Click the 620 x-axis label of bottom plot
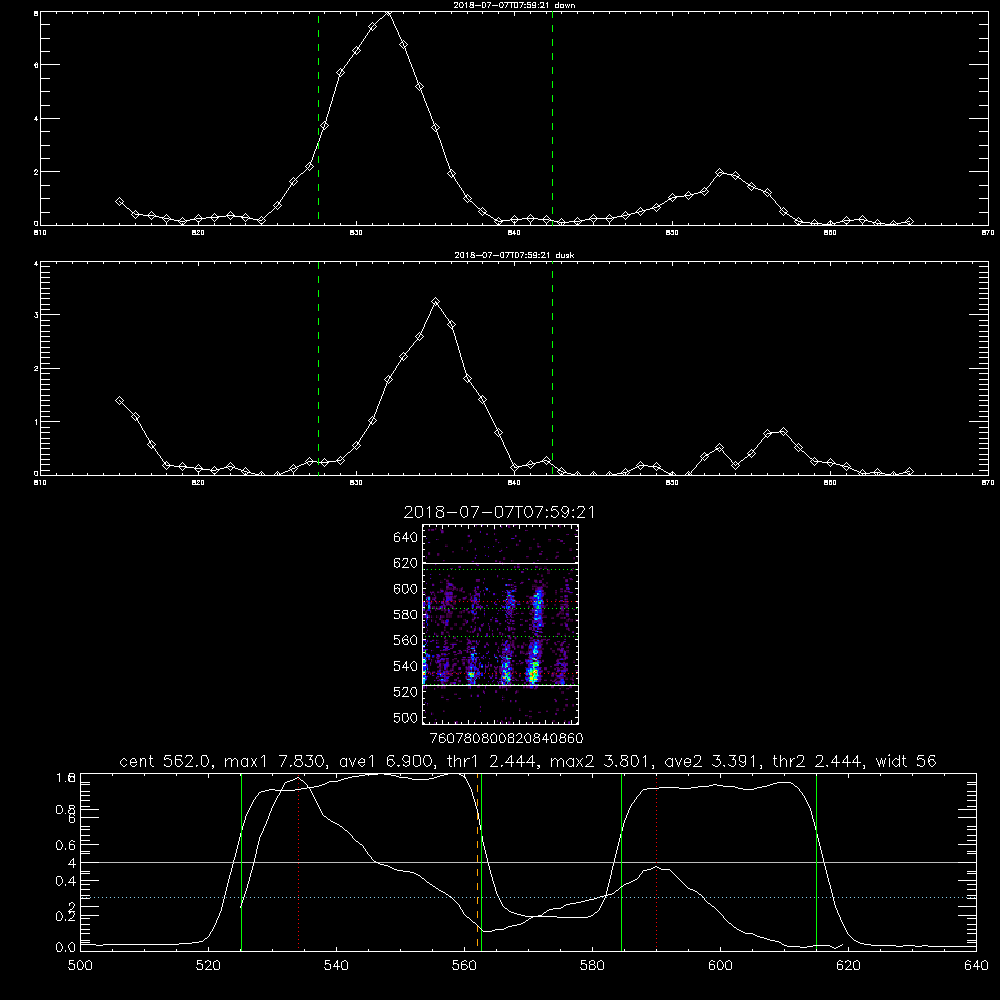Screen dimensions: 1000x1000 (x=848, y=966)
